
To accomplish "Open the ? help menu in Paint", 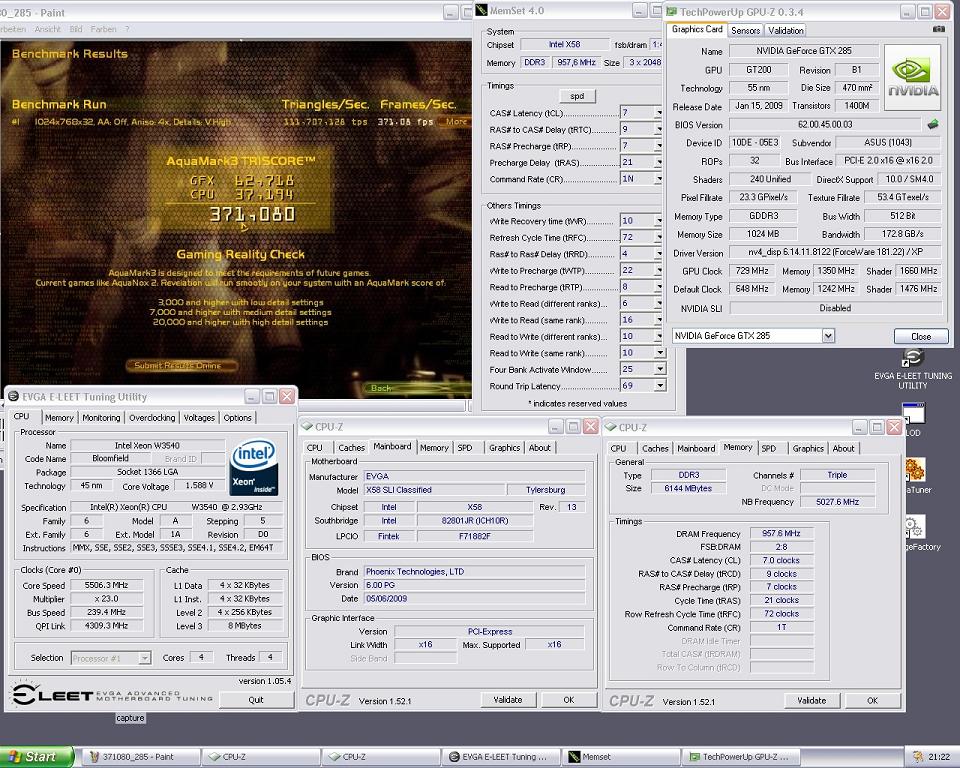I will [x=127, y=29].
